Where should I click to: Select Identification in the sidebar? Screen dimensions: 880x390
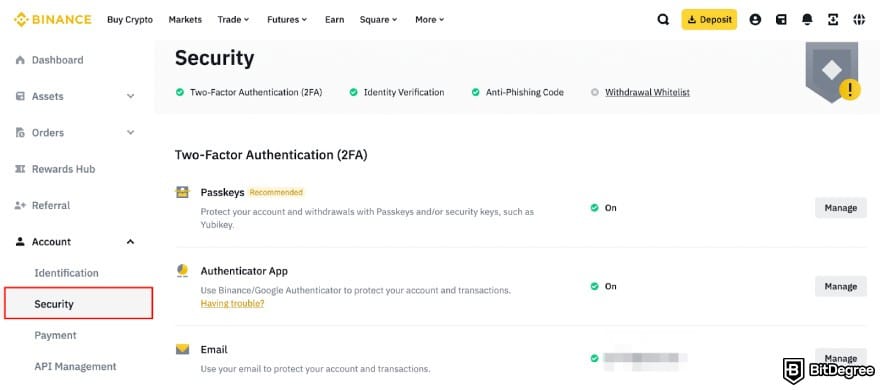(66, 273)
